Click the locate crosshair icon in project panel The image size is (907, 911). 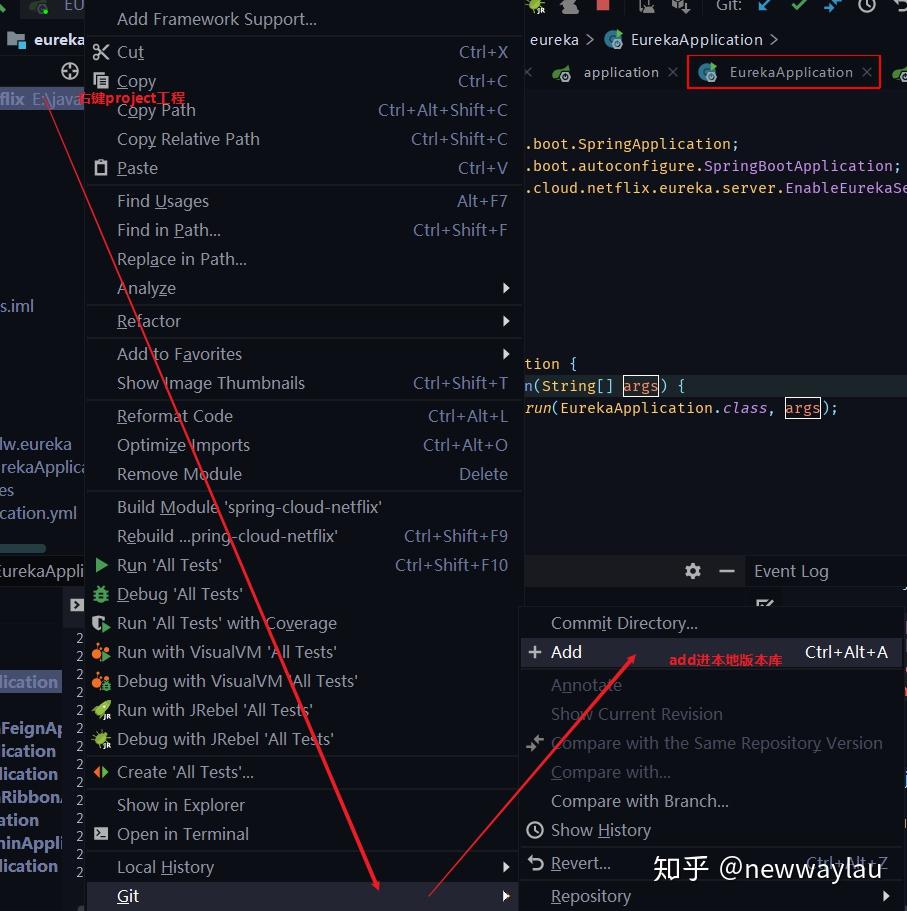[70, 71]
